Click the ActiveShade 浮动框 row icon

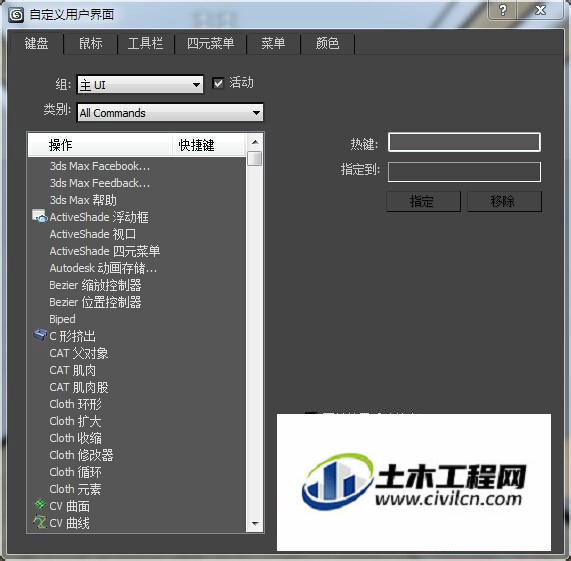40,216
